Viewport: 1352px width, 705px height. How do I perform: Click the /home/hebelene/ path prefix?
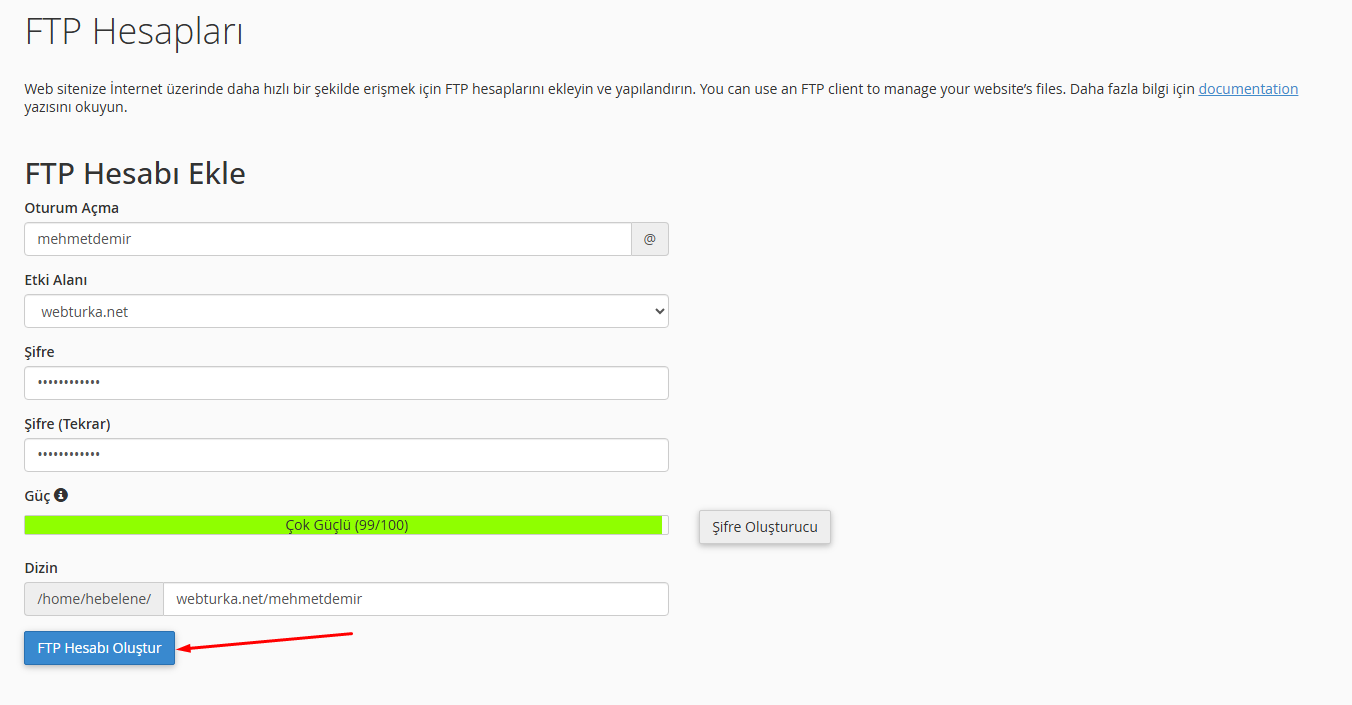click(x=94, y=599)
